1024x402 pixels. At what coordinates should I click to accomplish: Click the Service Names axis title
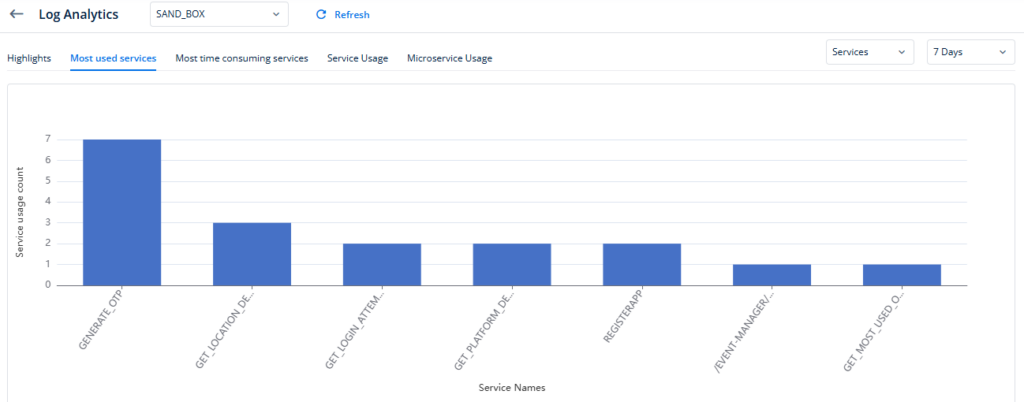pyautogui.click(x=512, y=388)
